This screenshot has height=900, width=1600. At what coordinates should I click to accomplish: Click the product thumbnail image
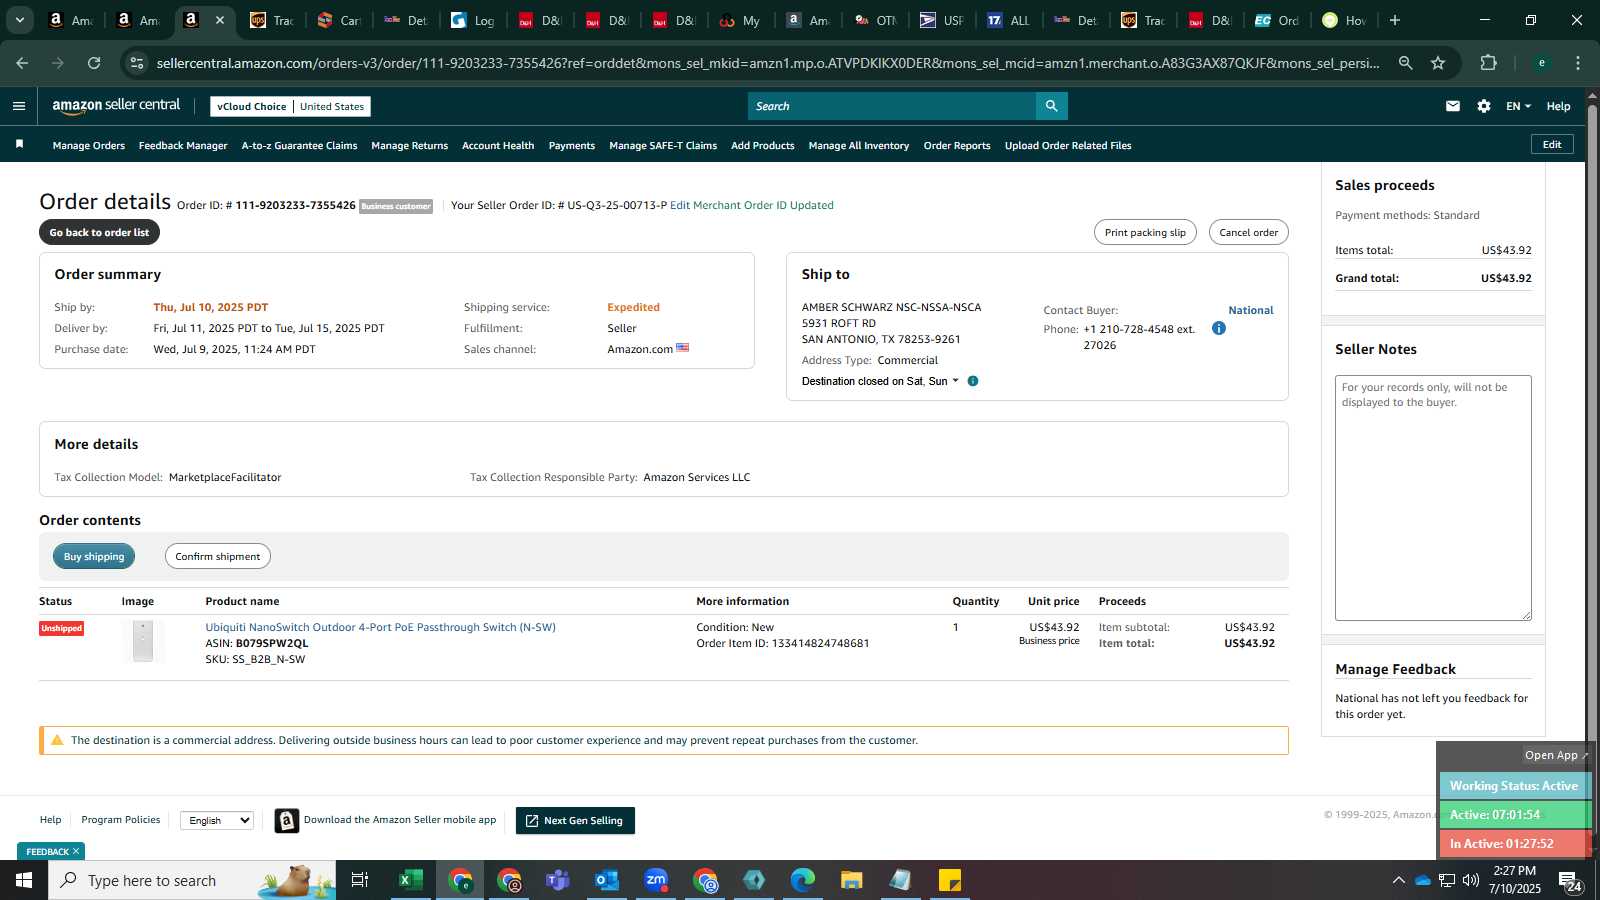click(x=143, y=641)
